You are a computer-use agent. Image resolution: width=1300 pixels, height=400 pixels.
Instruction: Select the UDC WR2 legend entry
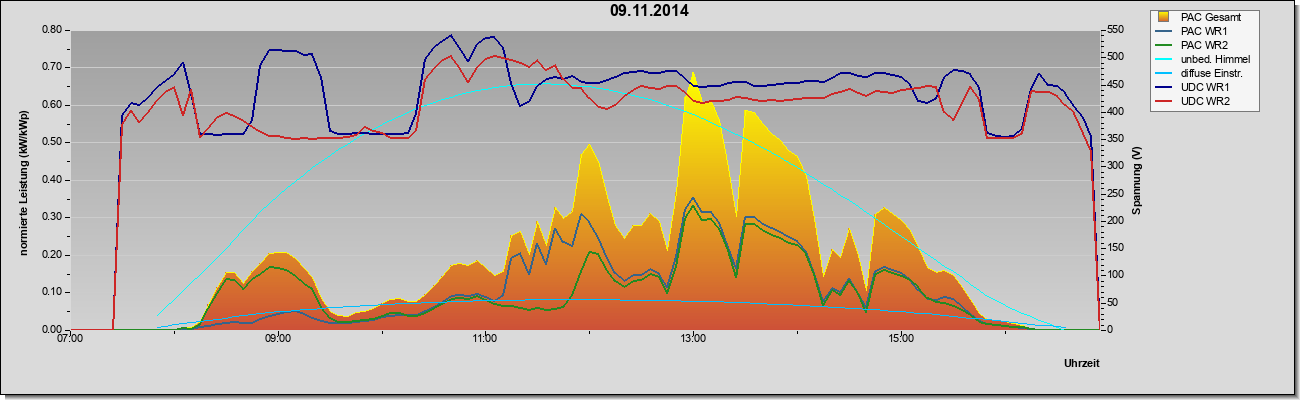pyautogui.click(x=1202, y=101)
